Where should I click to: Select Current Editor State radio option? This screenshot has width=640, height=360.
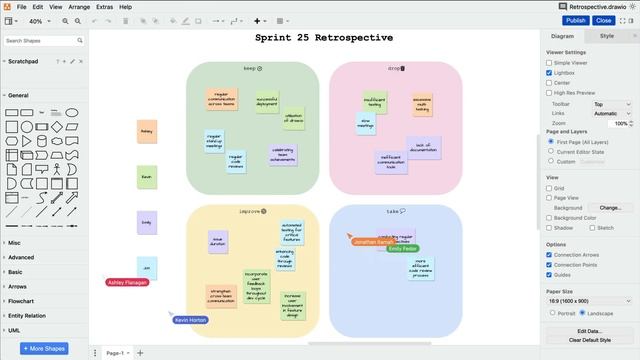coord(551,151)
